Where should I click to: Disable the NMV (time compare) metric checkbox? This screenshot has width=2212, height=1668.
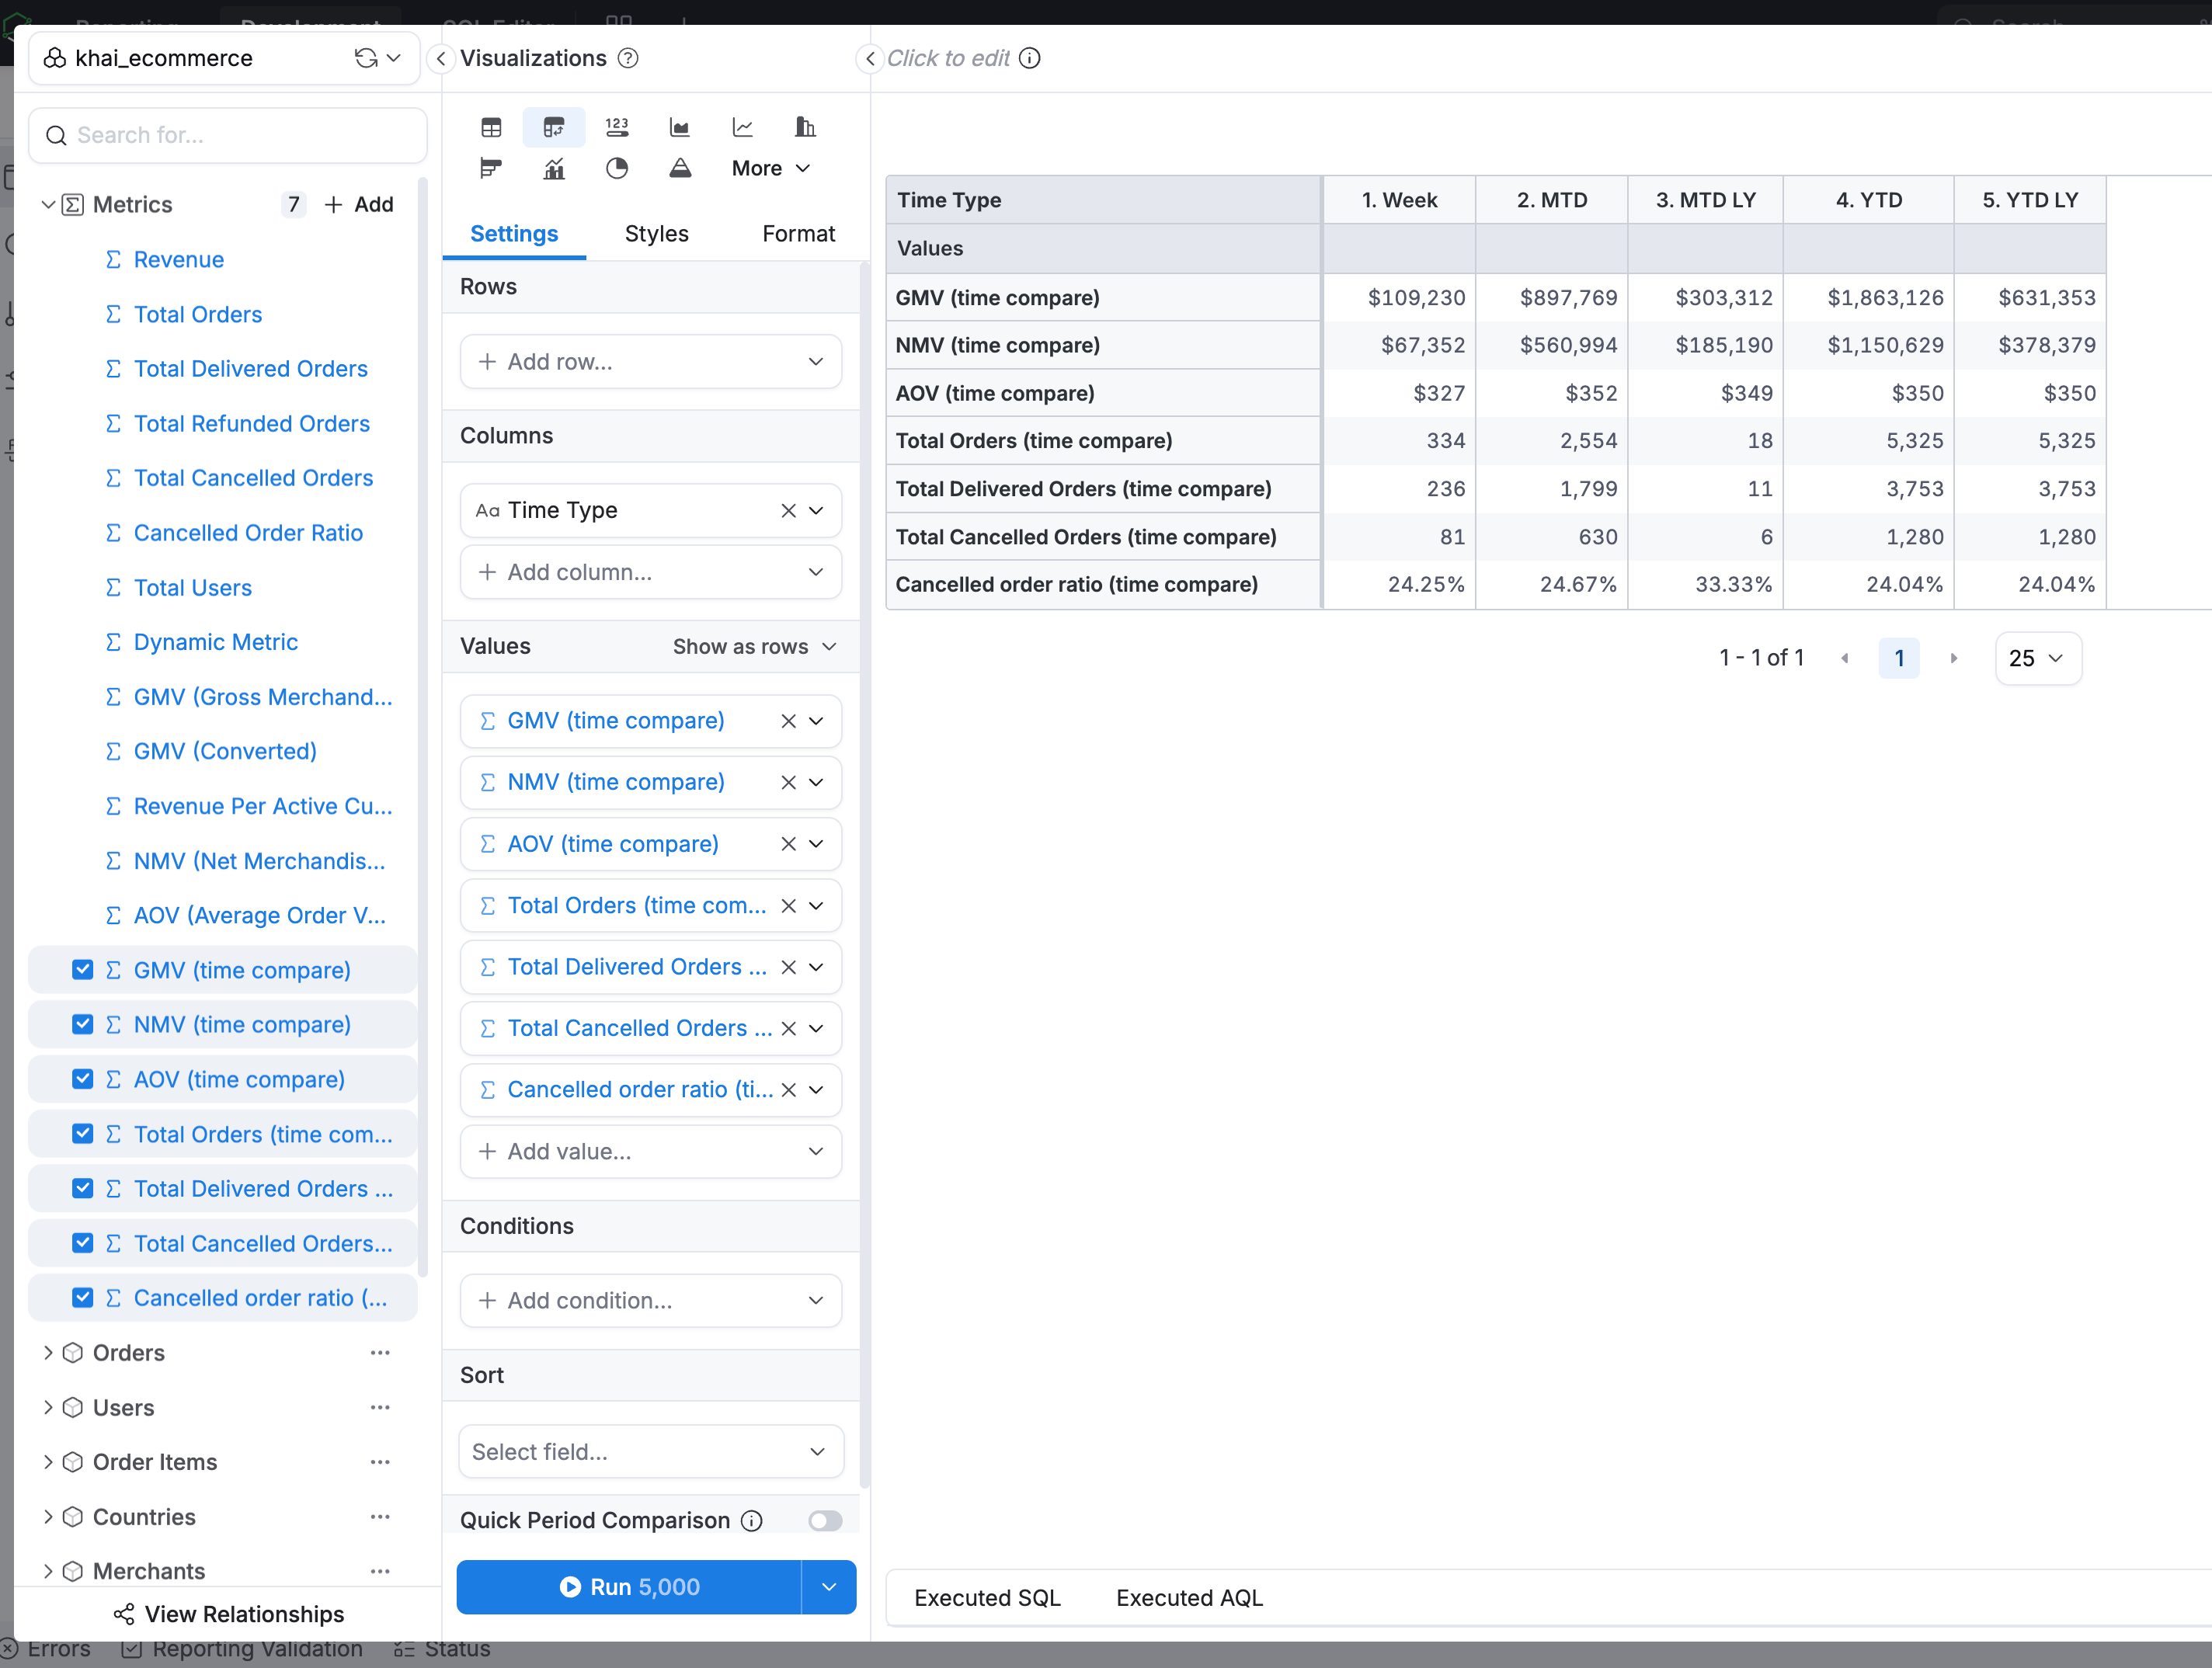point(83,1024)
